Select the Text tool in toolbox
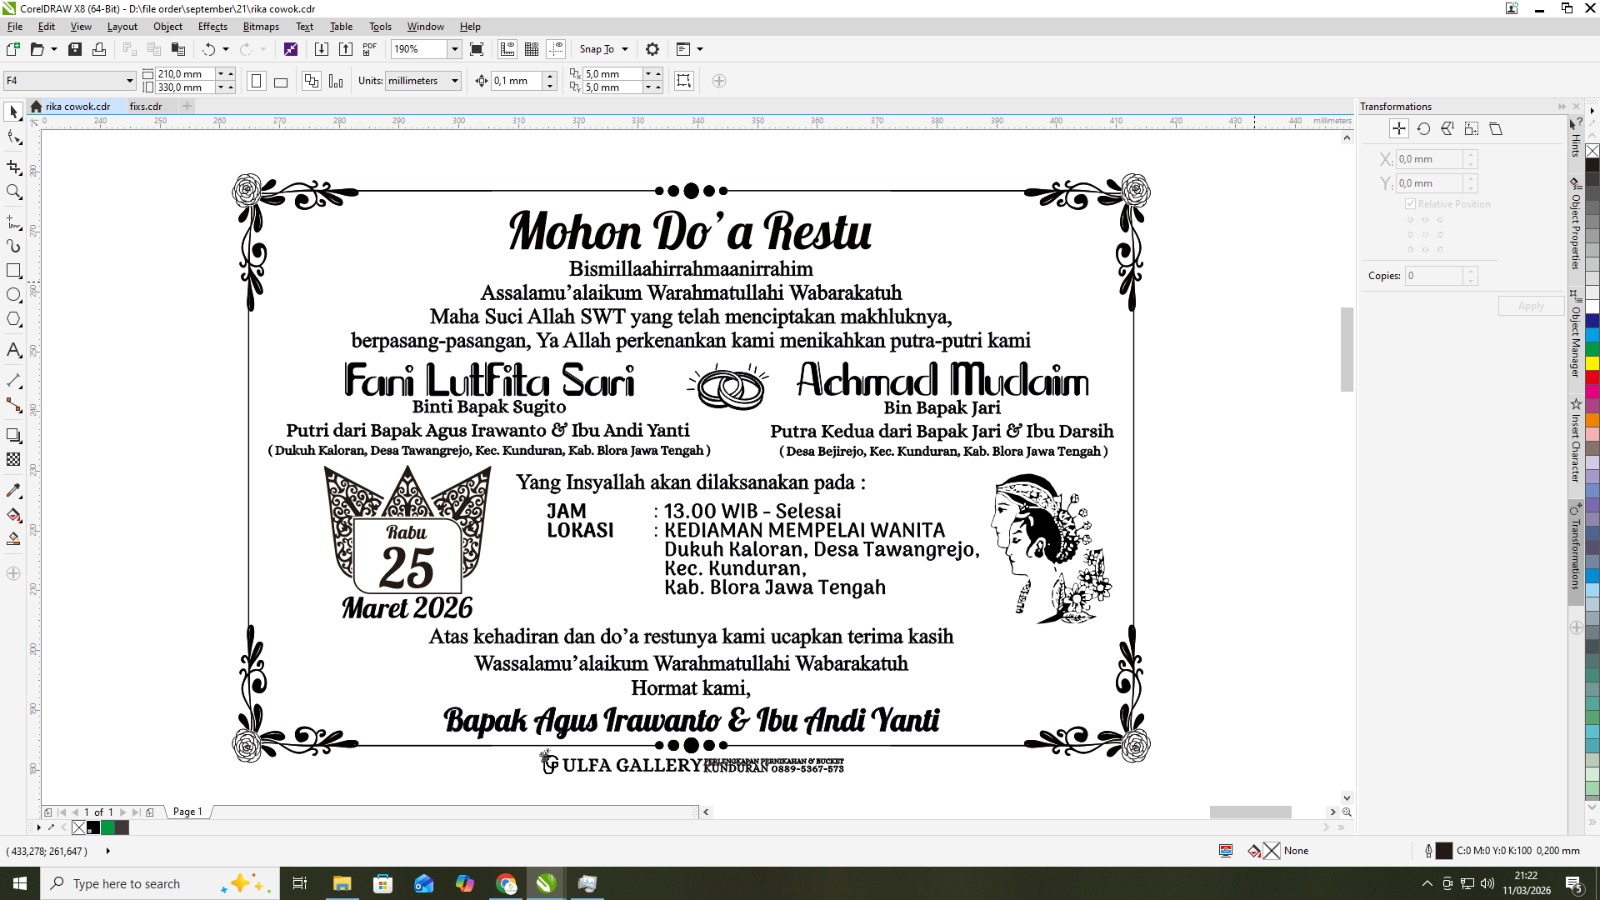 pos(14,350)
